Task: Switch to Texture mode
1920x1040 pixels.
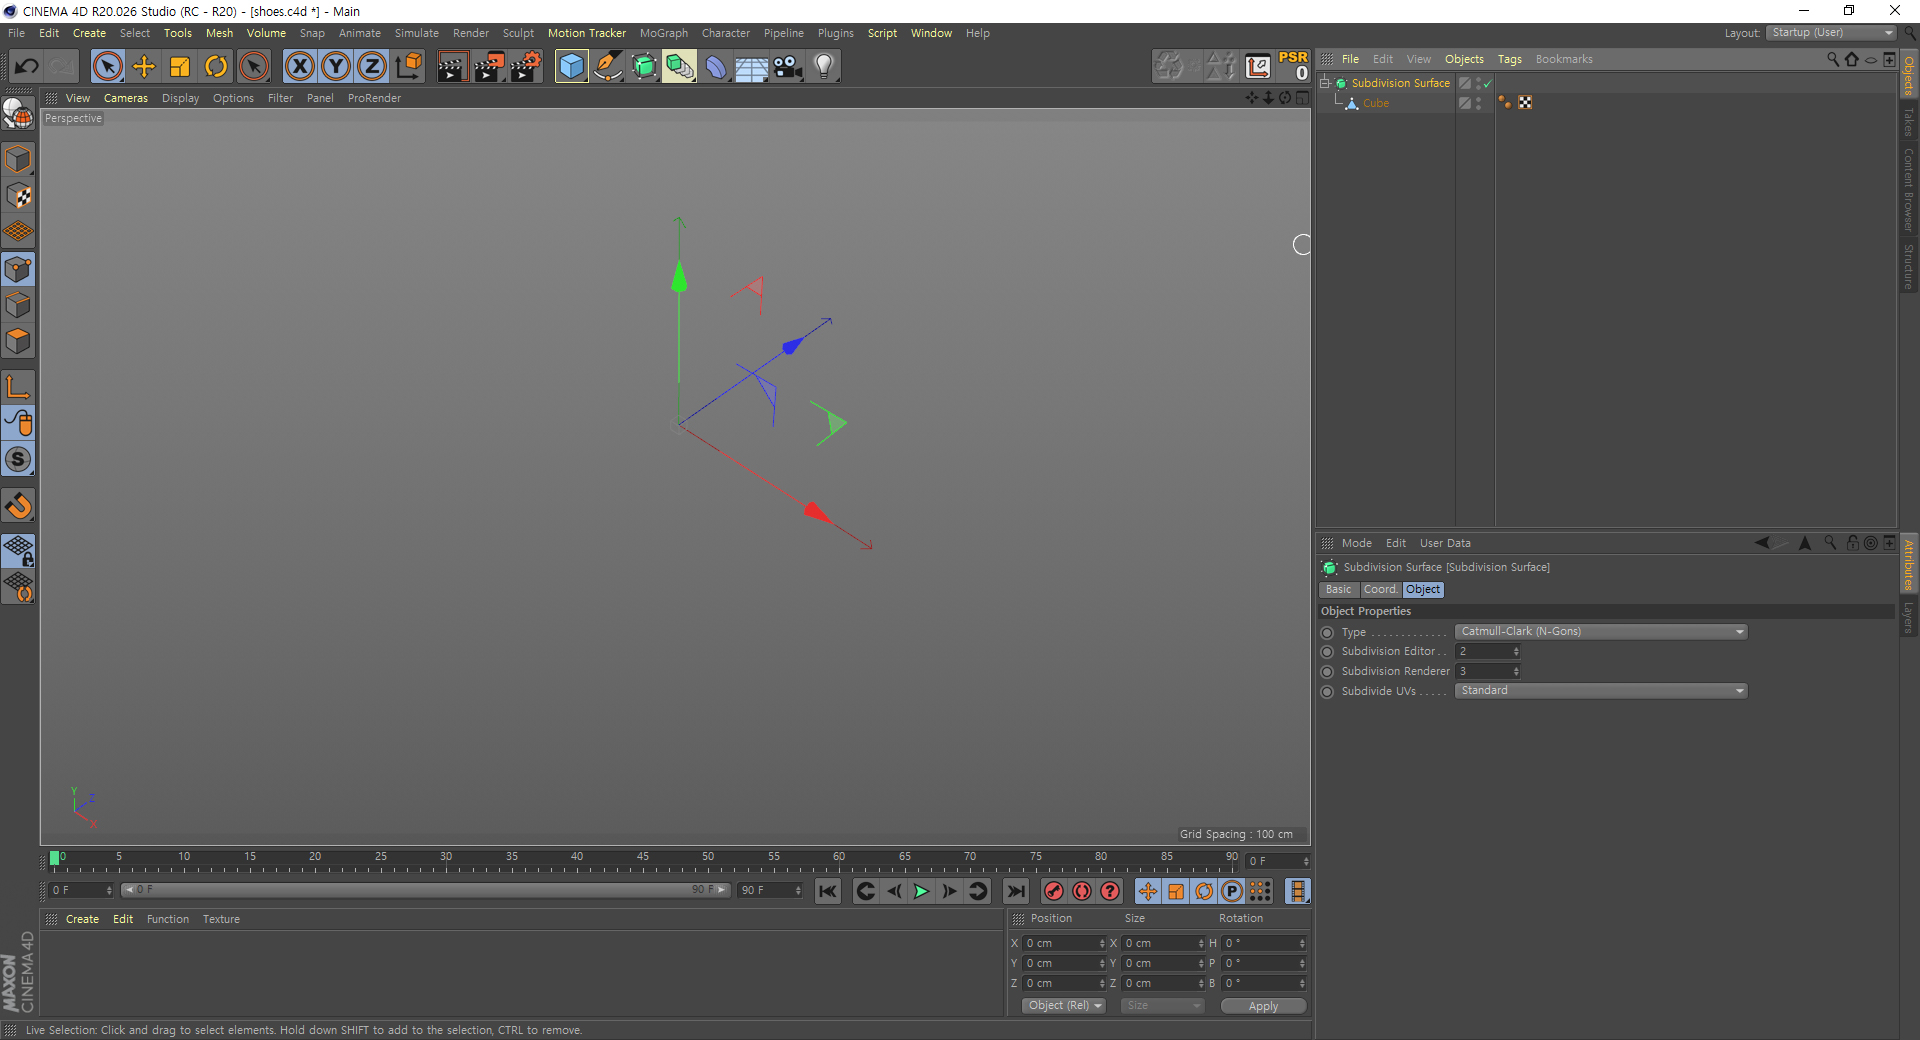Action: pos(18,196)
